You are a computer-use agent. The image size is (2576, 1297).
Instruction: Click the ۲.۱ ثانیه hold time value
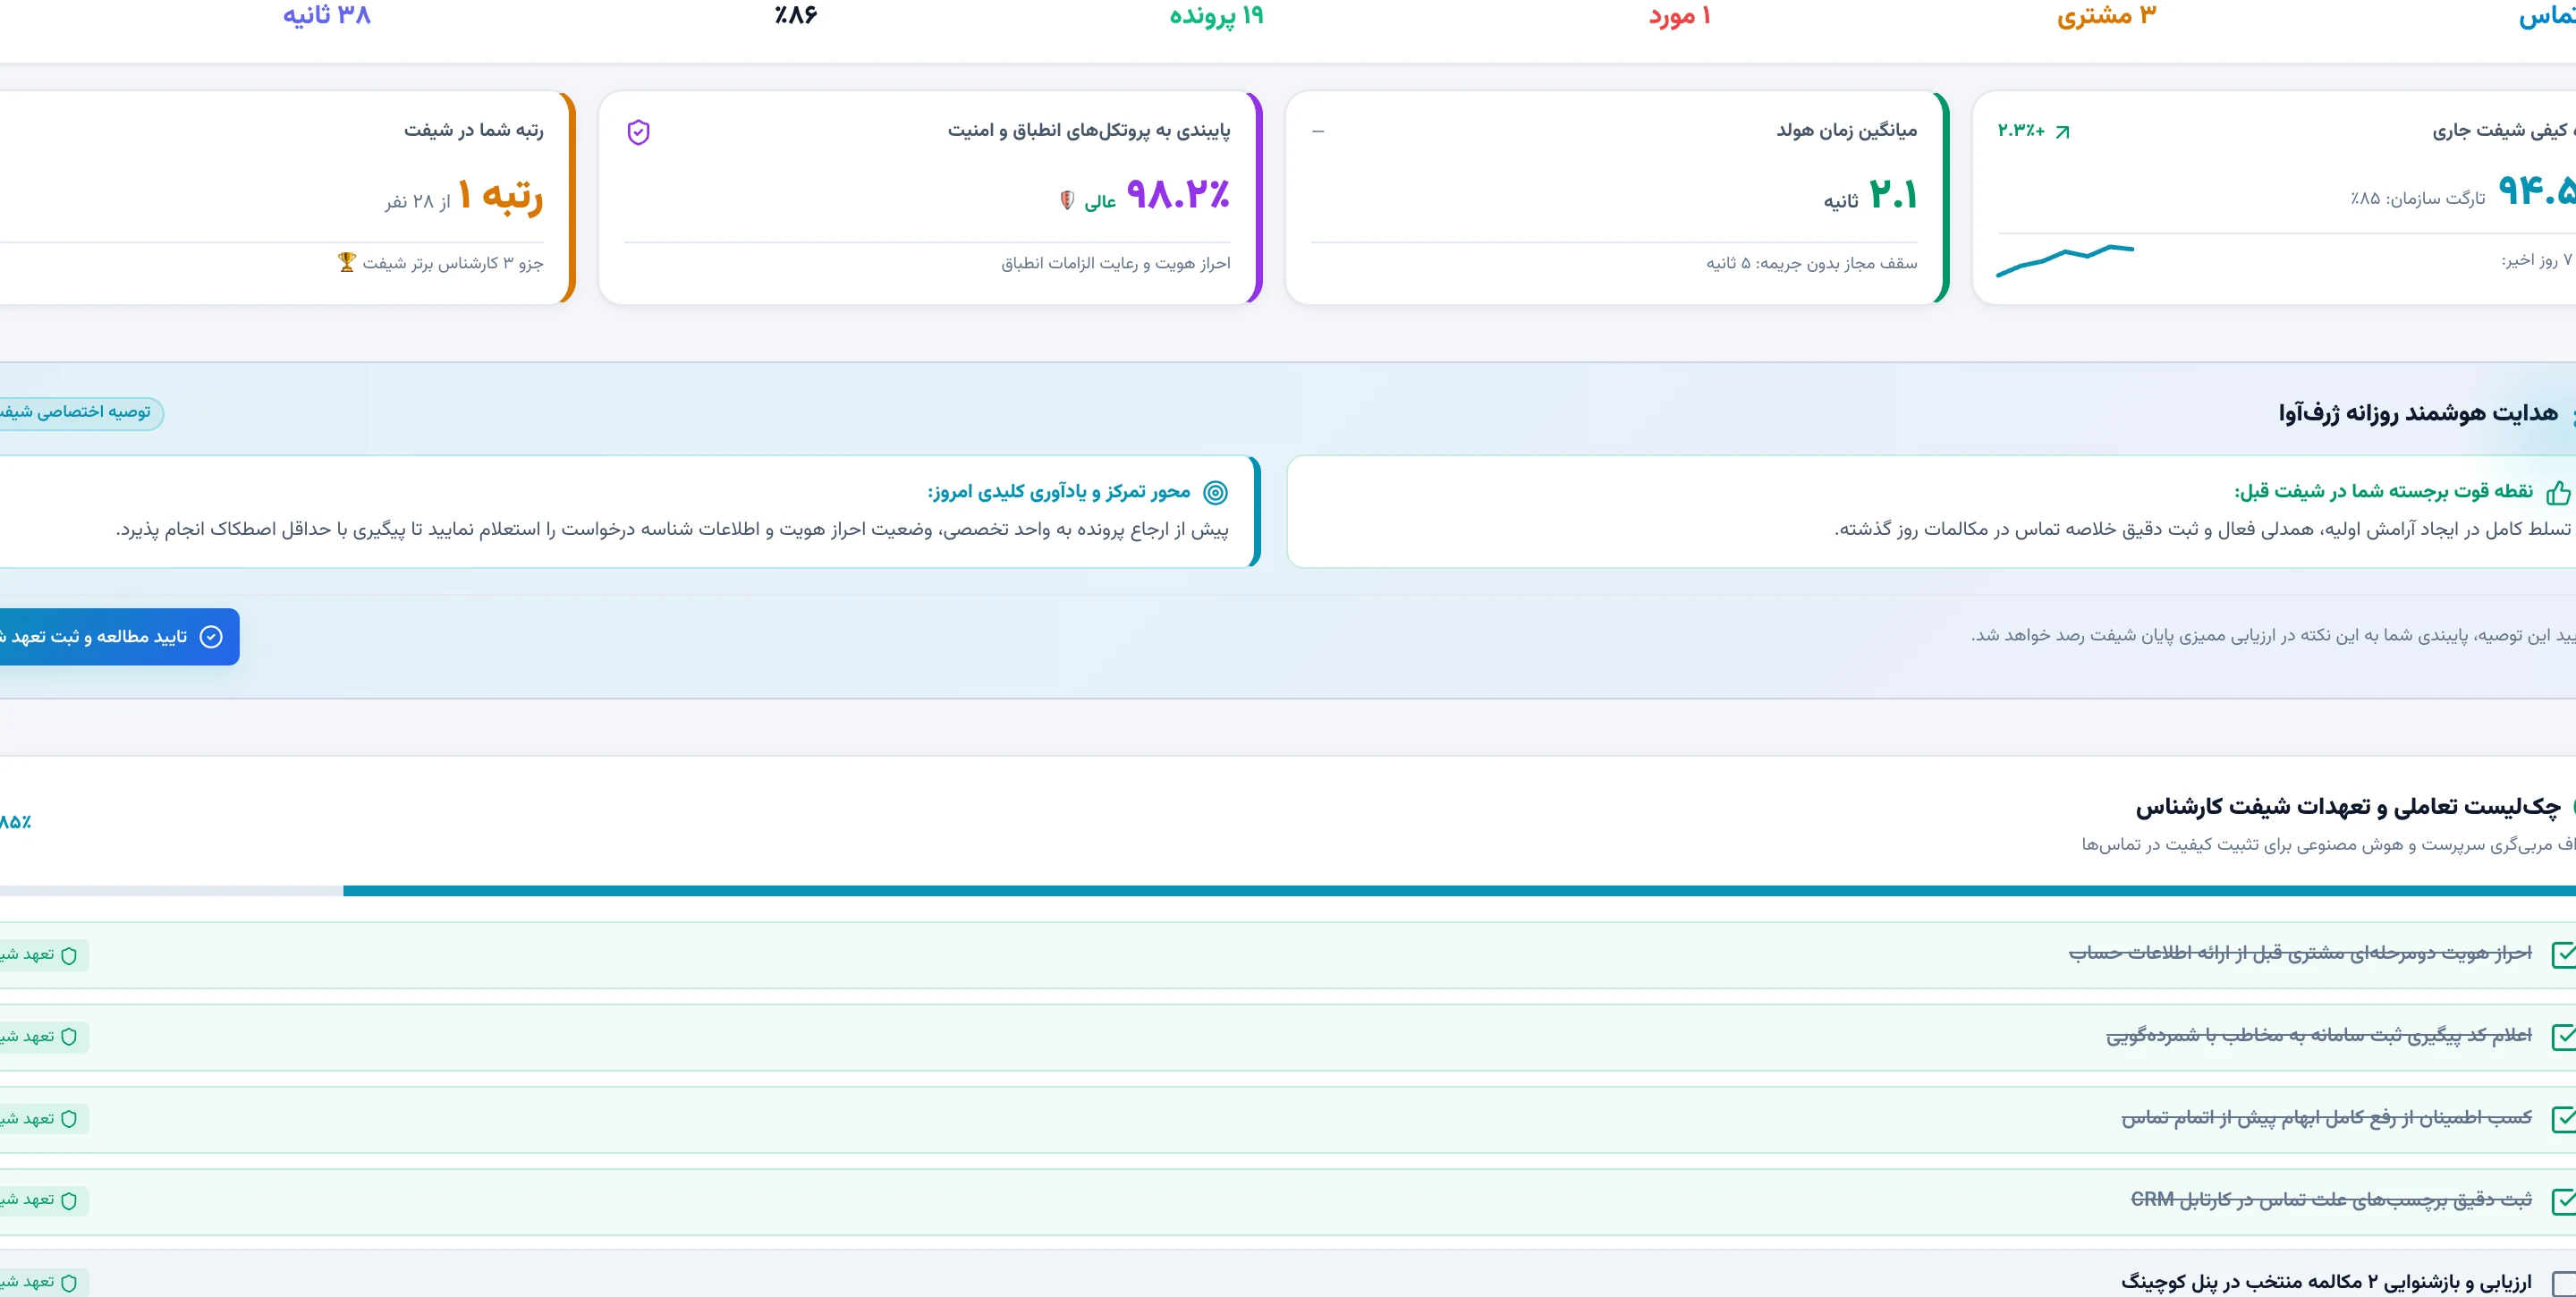click(1870, 196)
